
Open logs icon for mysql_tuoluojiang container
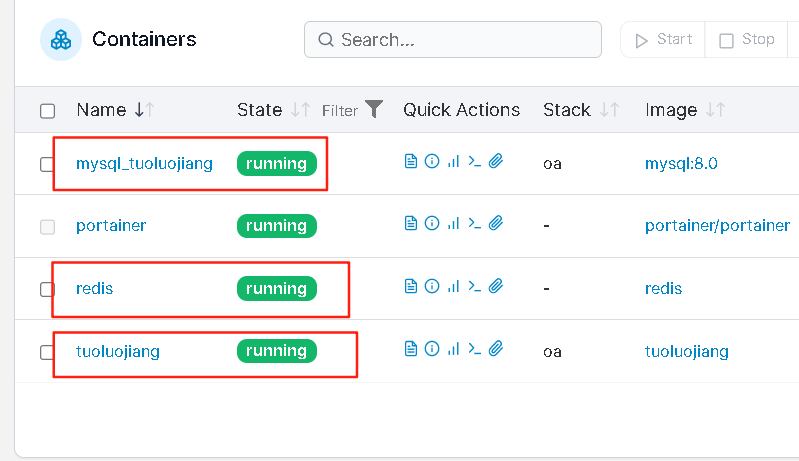point(411,161)
